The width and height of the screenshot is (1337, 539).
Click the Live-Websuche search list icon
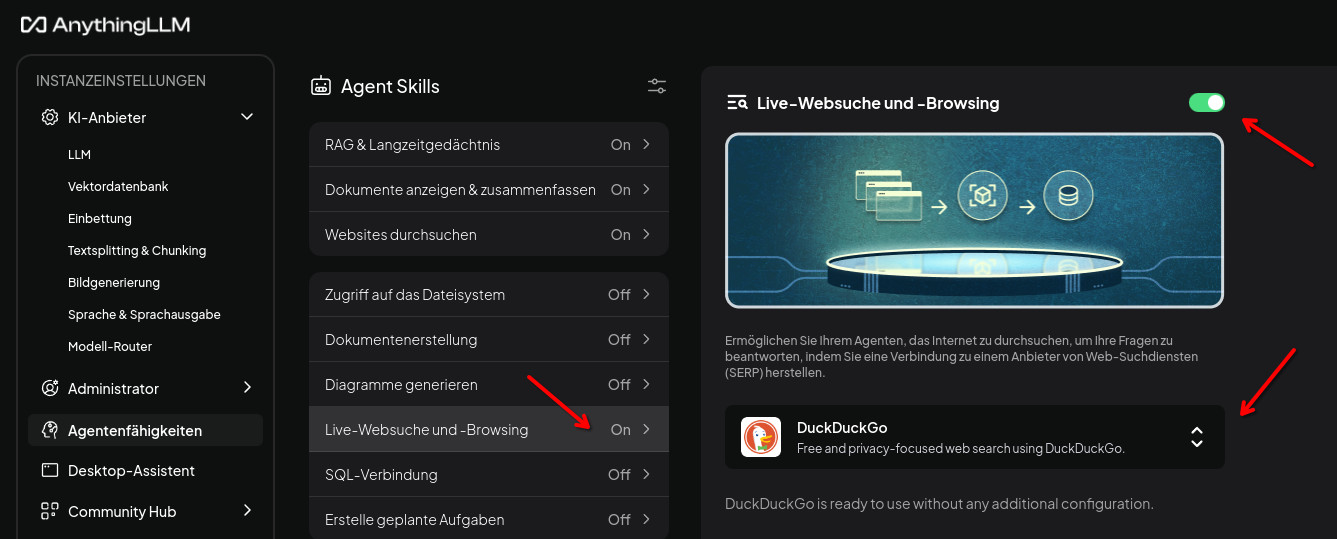(738, 103)
